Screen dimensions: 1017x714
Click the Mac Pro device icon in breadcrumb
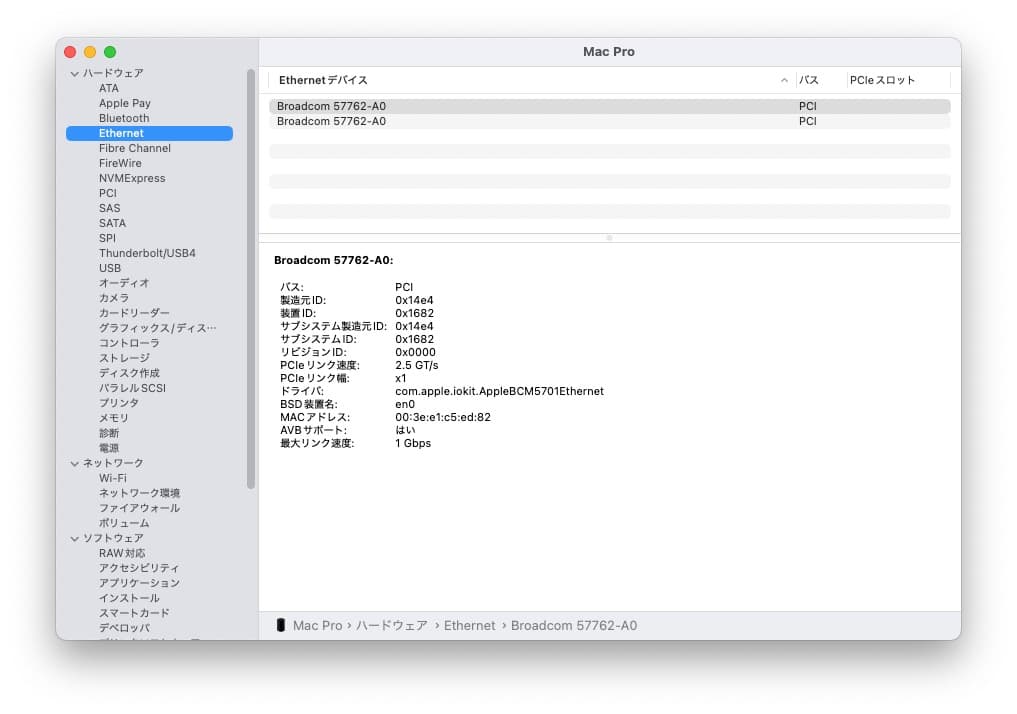click(x=281, y=625)
